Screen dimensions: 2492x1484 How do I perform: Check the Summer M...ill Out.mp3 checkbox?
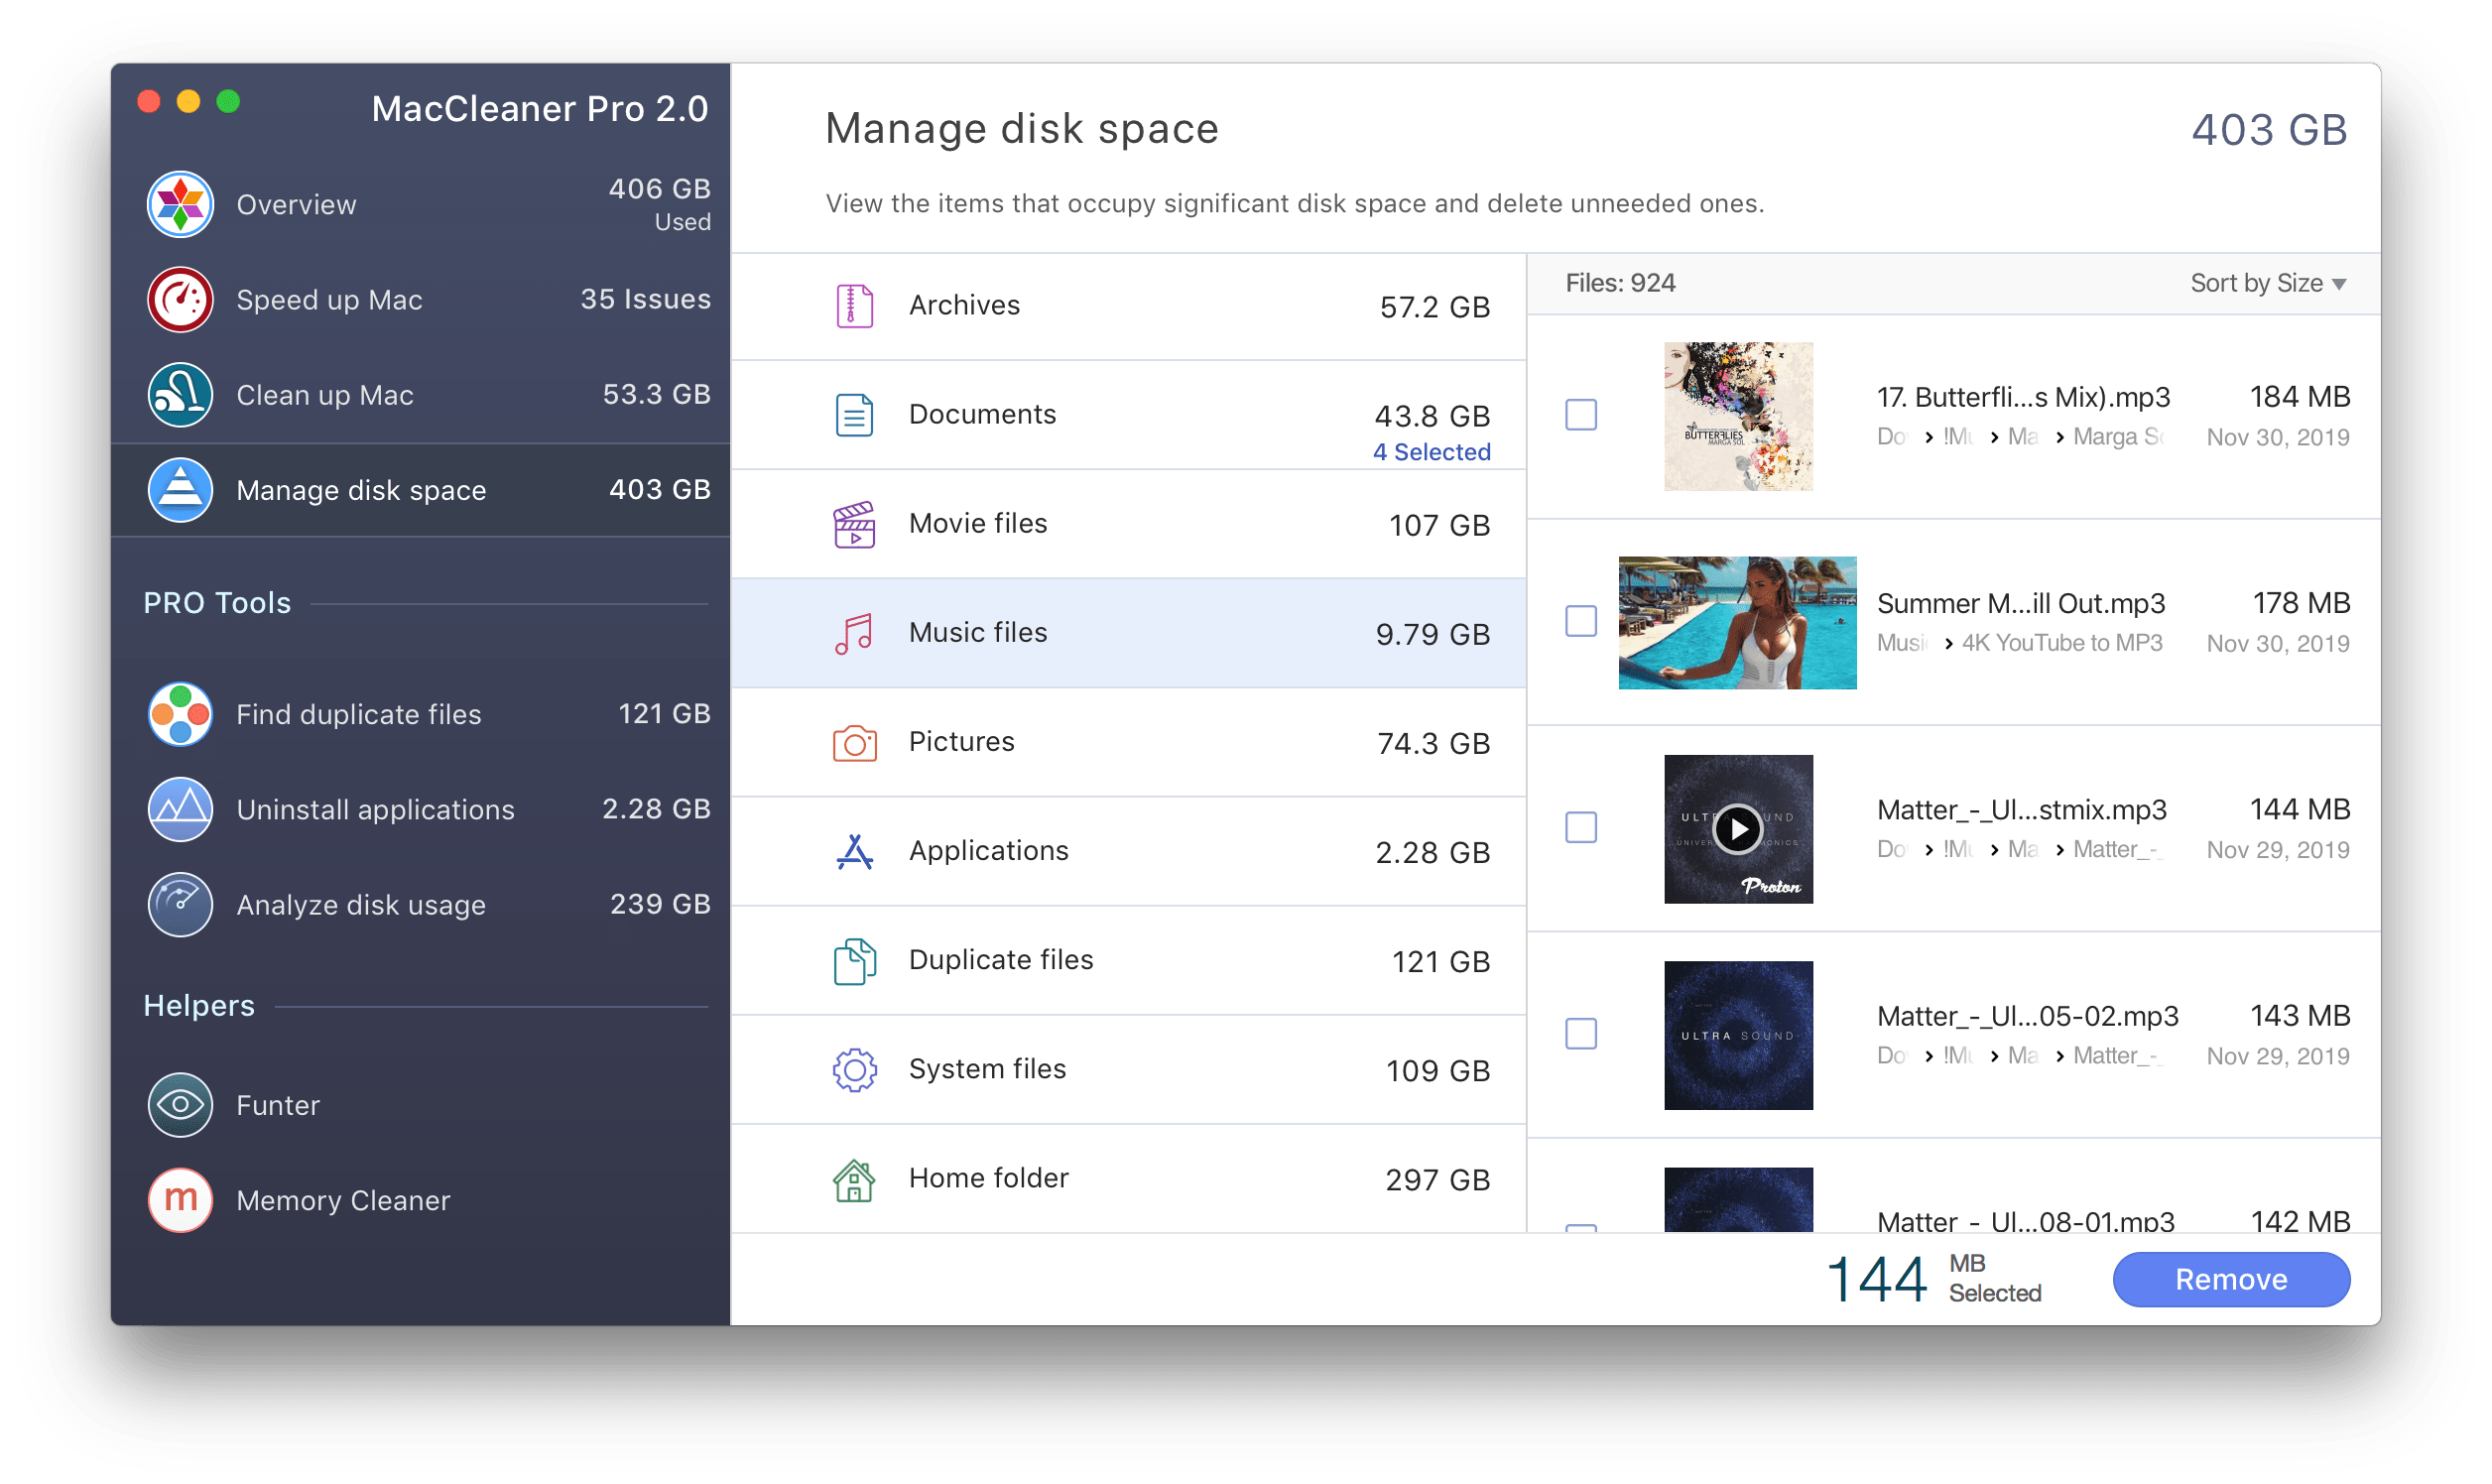[1581, 621]
